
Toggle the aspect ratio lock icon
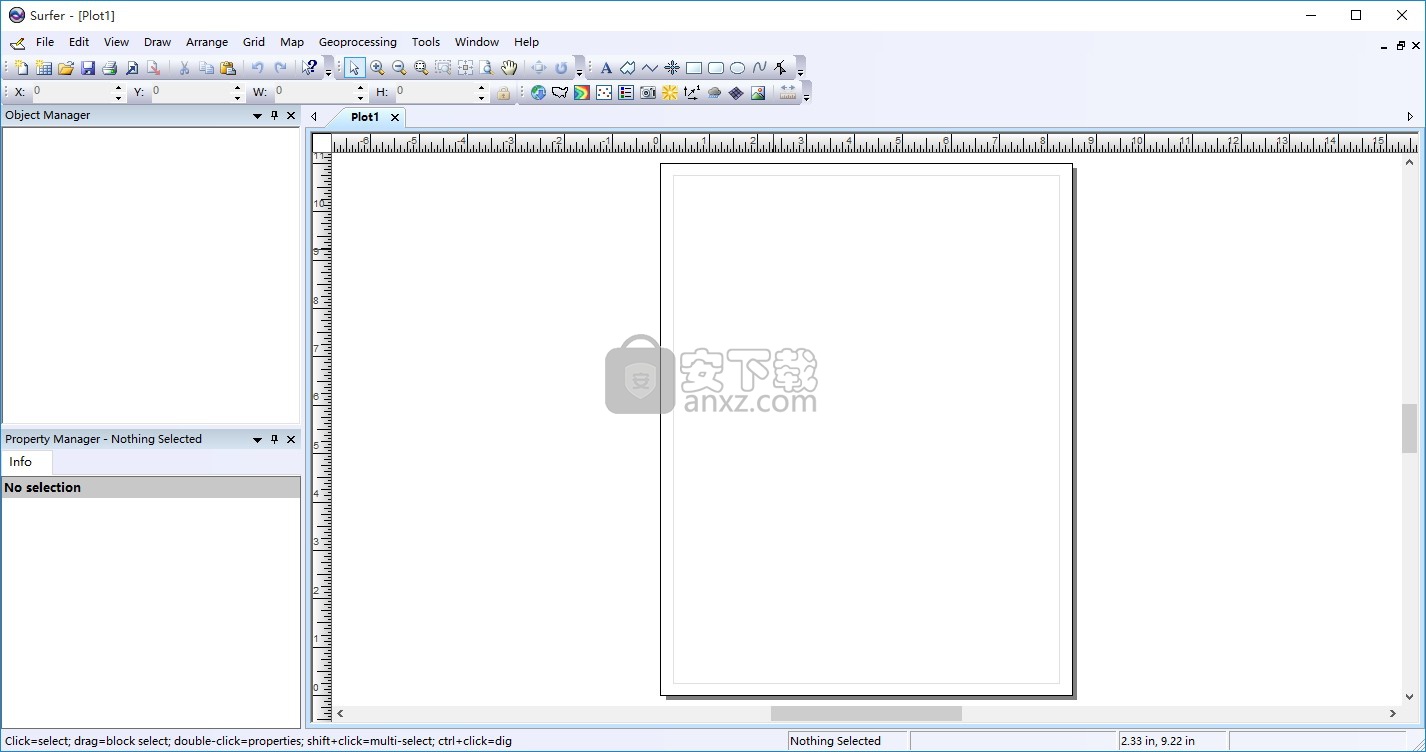tap(504, 93)
